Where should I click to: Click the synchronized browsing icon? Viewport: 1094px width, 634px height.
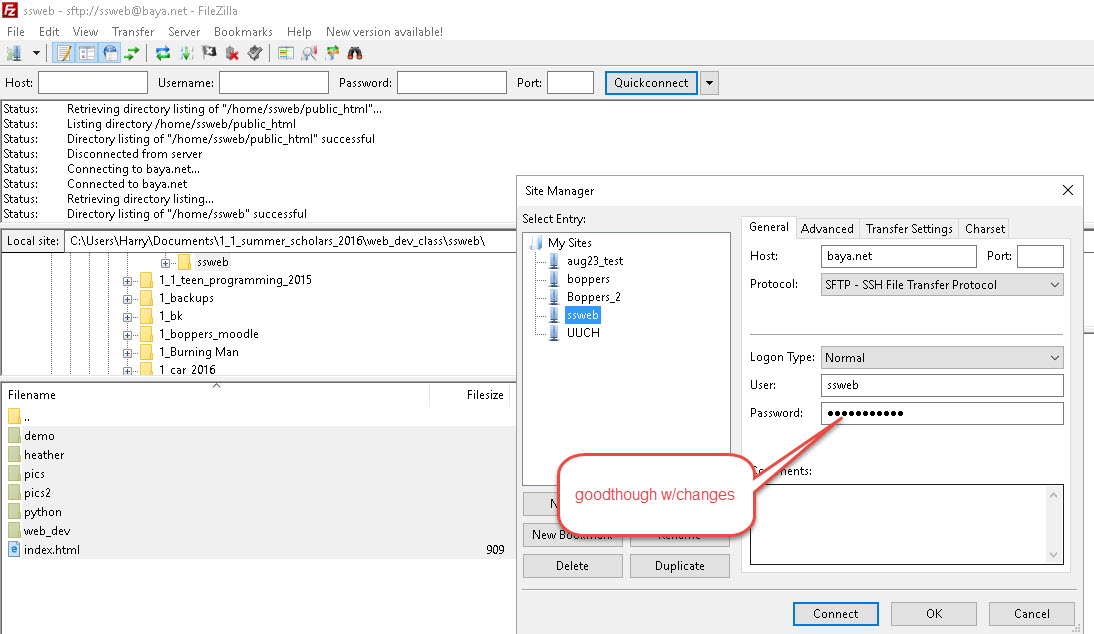(x=332, y=53)
